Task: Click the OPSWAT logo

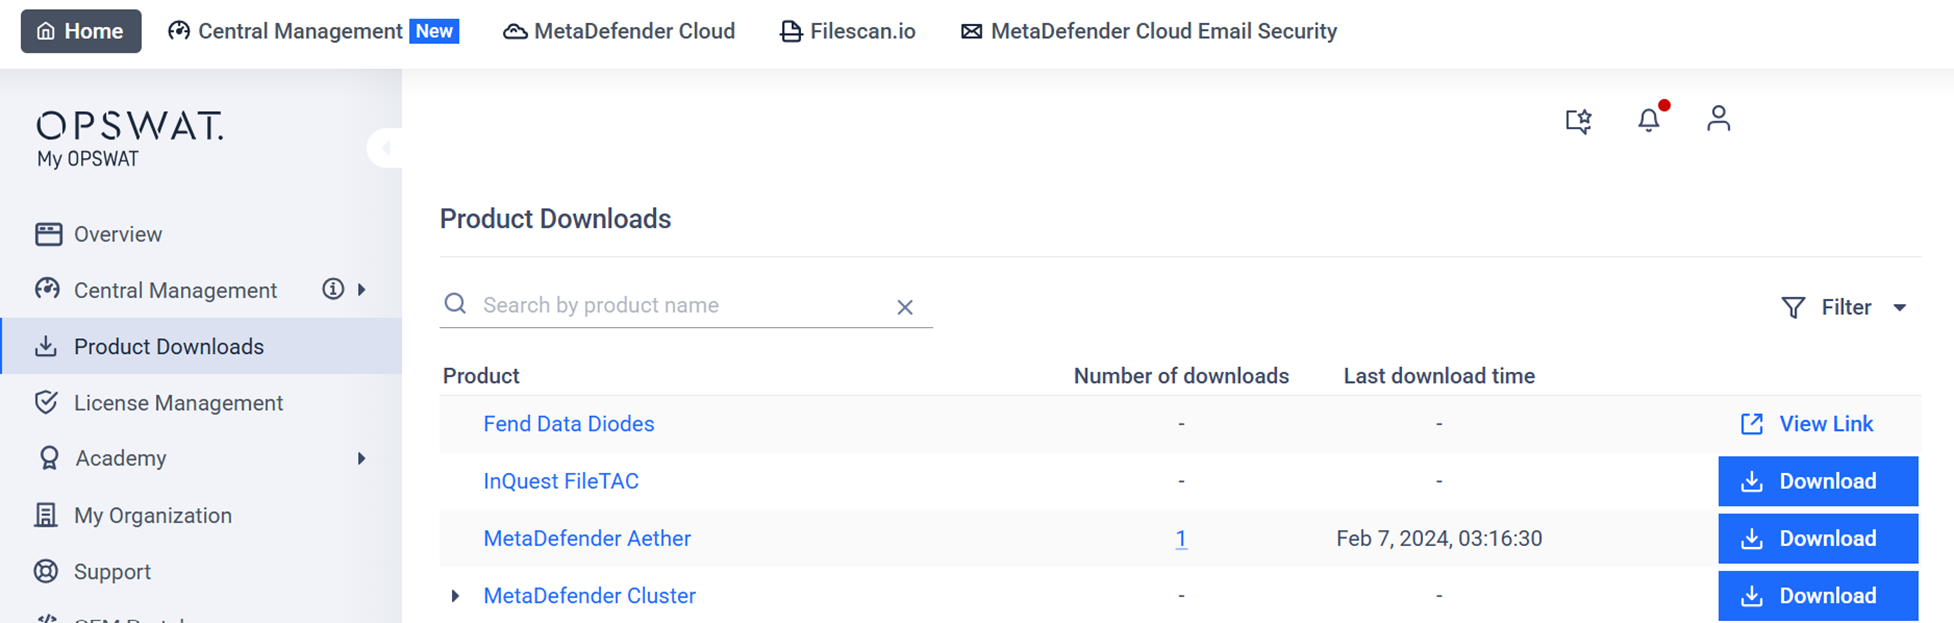Action: tap(129, 127)
